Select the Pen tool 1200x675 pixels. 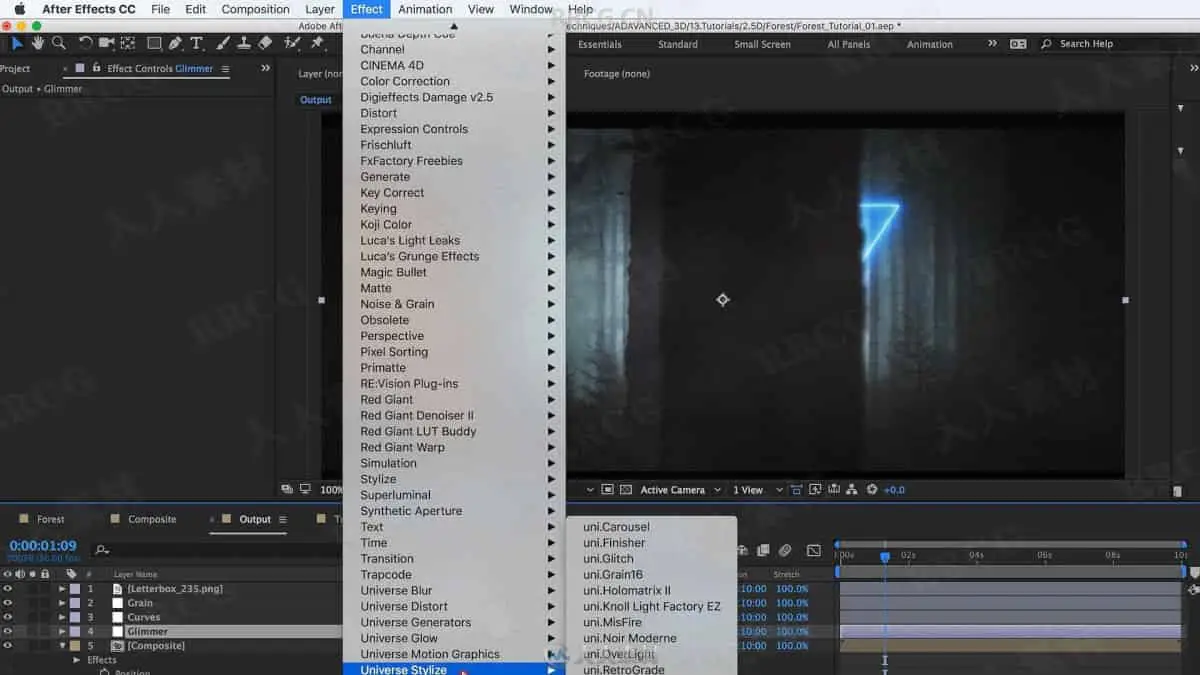(176, 43)
